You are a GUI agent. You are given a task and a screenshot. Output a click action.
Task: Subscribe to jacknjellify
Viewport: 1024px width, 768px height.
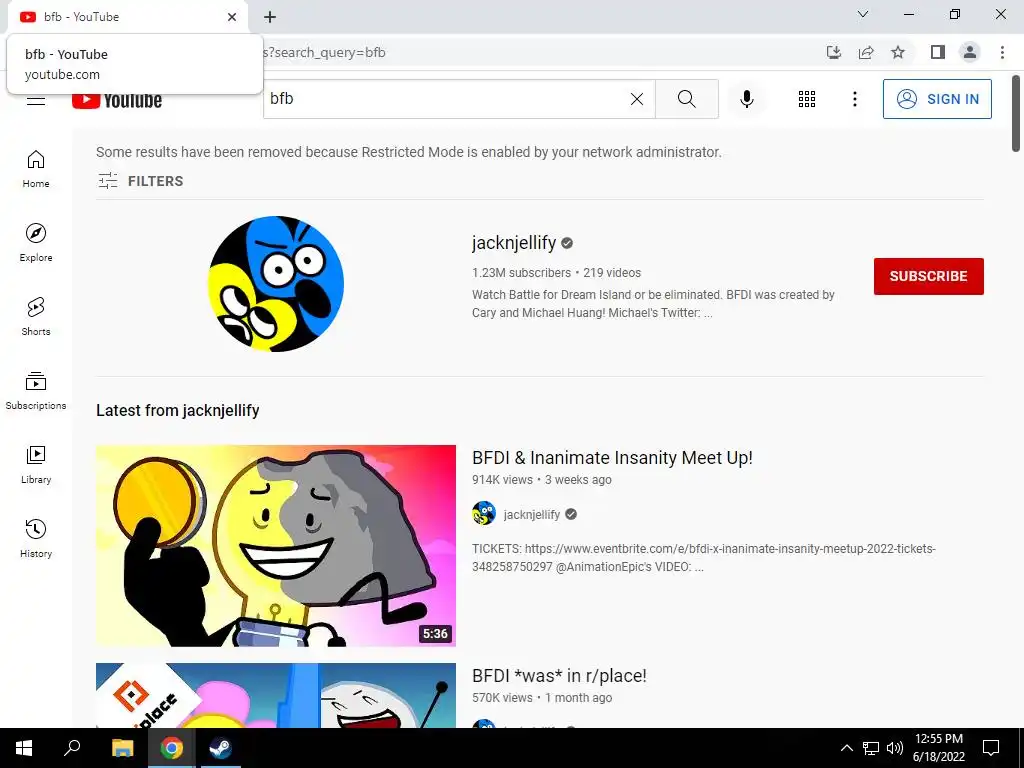[x=929, y=276]
